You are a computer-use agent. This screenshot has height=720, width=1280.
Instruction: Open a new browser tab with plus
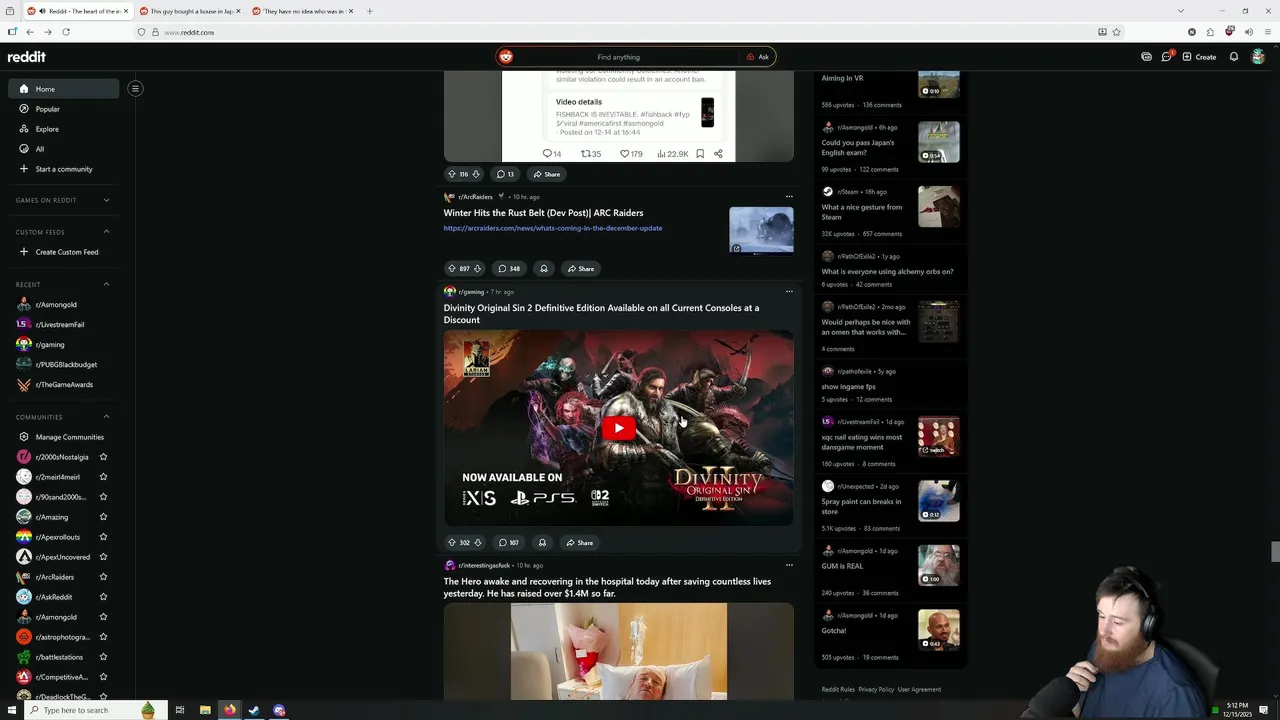click(369, 11)
